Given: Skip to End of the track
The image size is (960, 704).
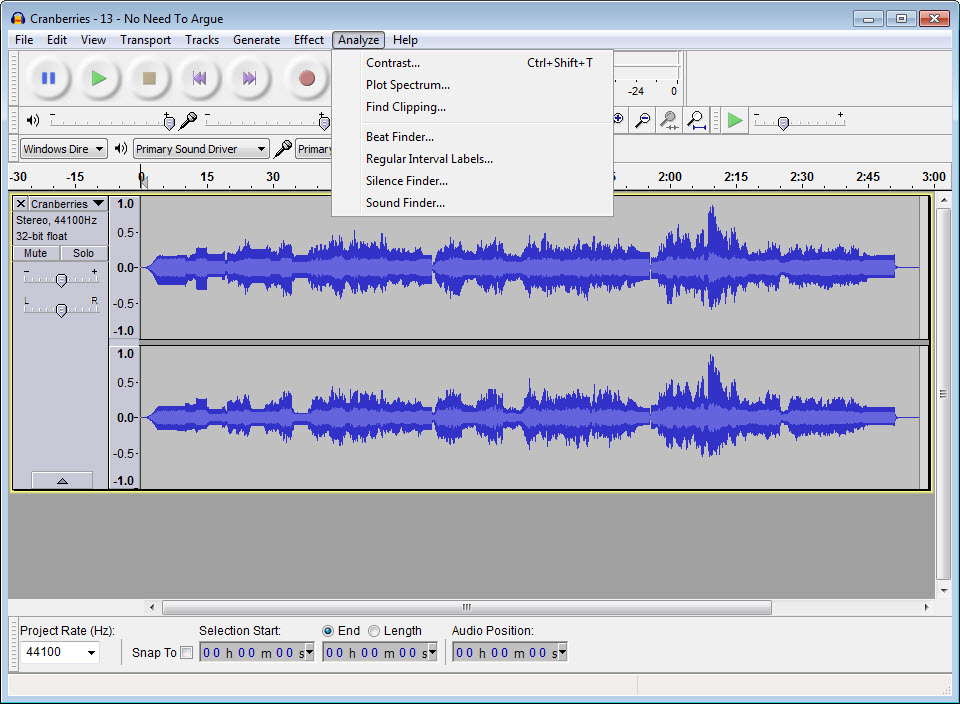Looking at the screenshot, I should click(249, 78).
